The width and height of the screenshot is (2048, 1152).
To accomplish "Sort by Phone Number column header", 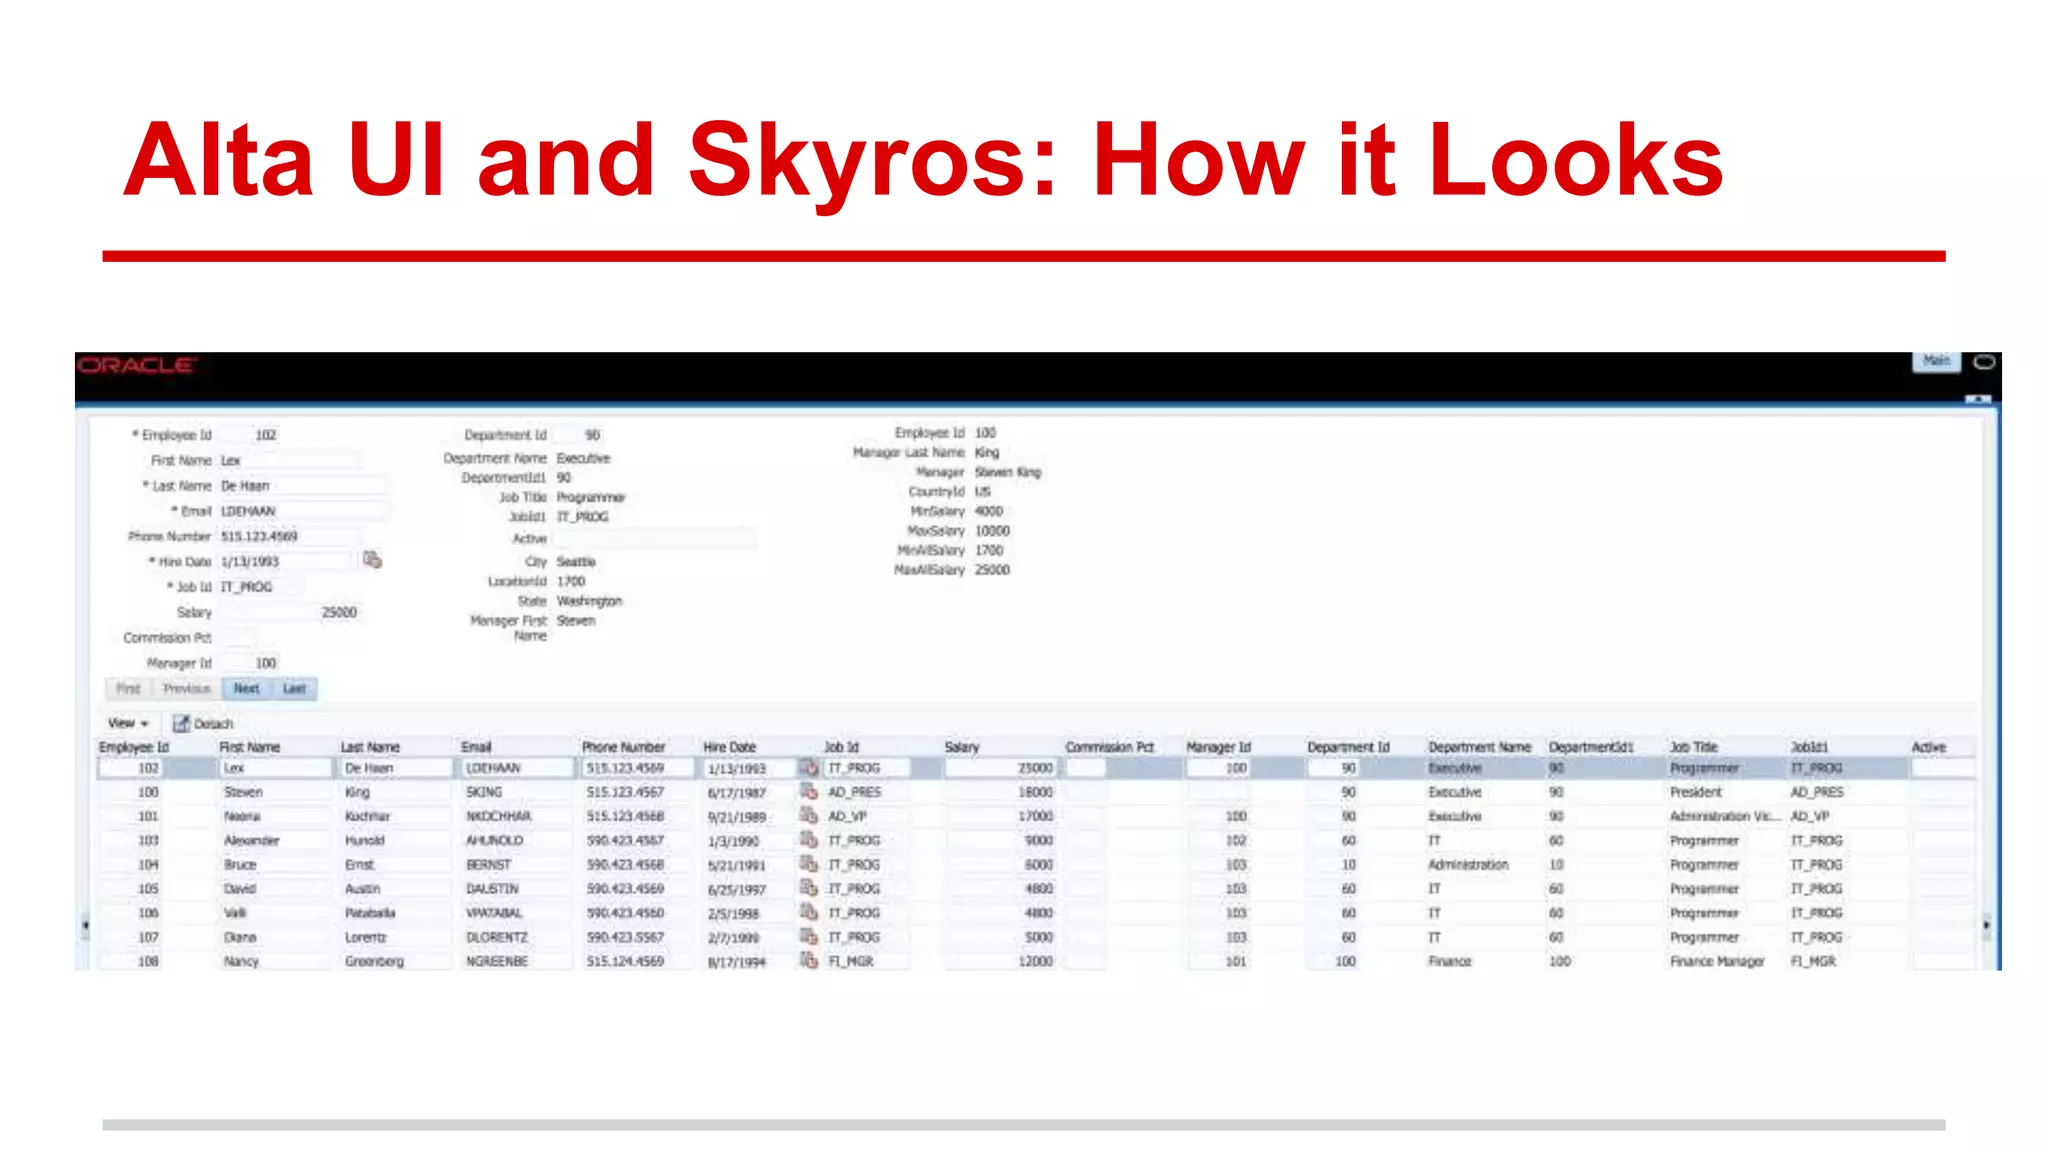I will [x=623, y=747].
